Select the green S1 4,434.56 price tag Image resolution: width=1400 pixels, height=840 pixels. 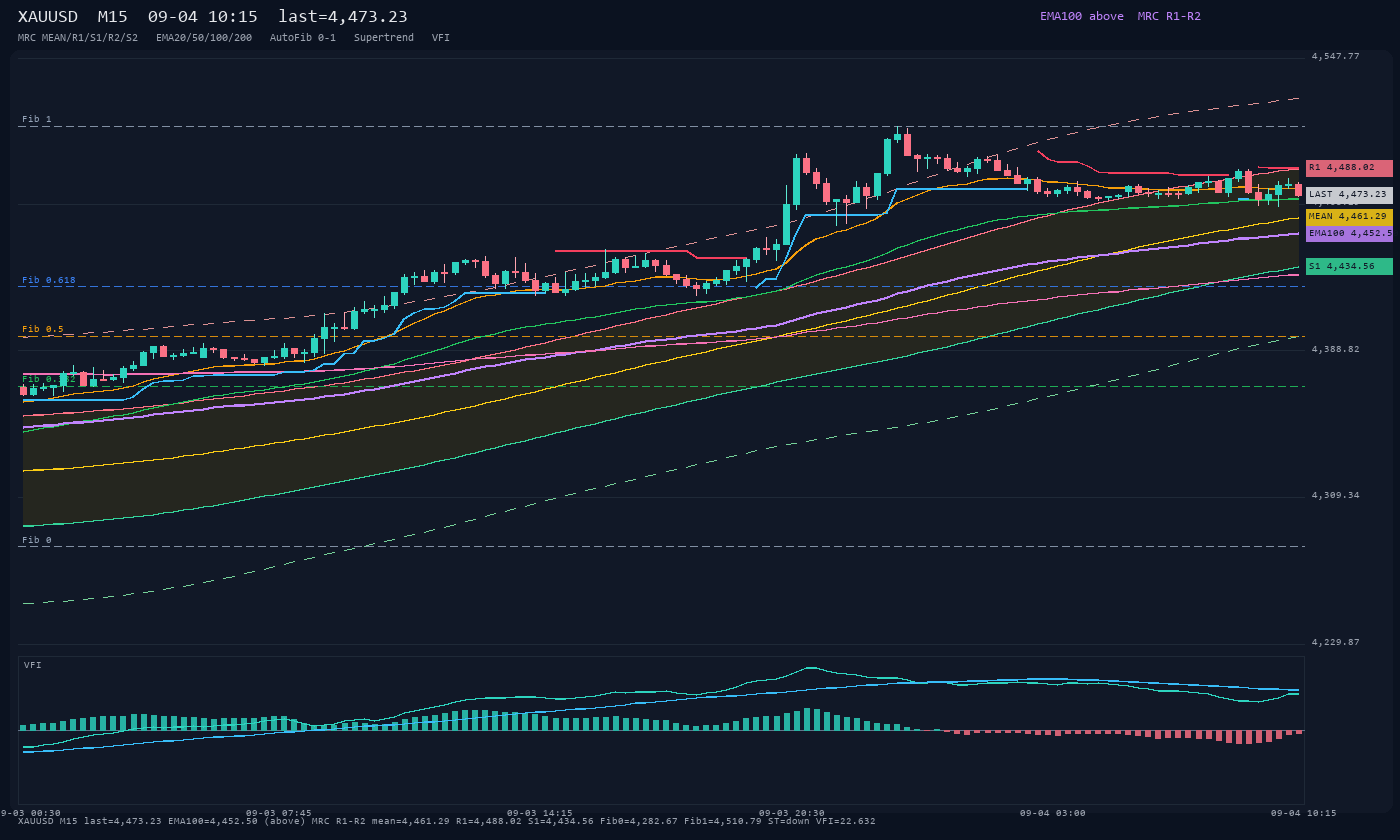[1349, 267]
